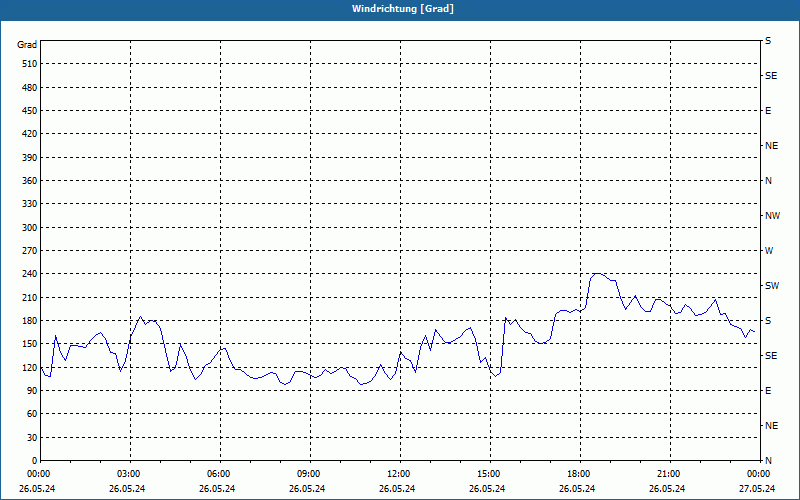Select the SE compass label level with 120
Image resolution: width=800 pixels, height=500 pixels.
(x=771, y=356)
